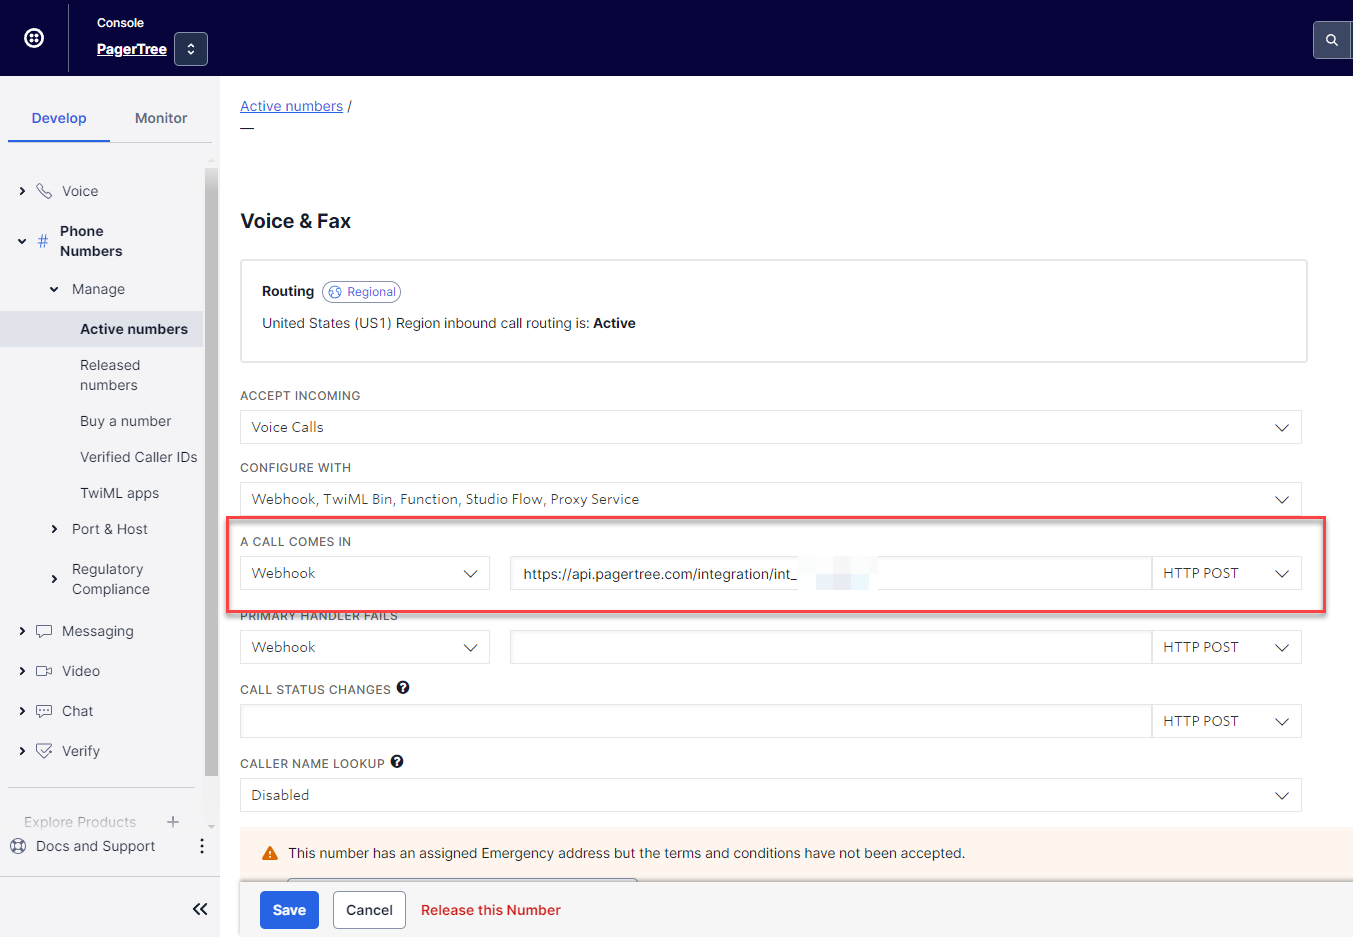Image resolution: width=1353 pixels, height=937 pixels.
Task: Click the Save button
Action: coord(289,910)
